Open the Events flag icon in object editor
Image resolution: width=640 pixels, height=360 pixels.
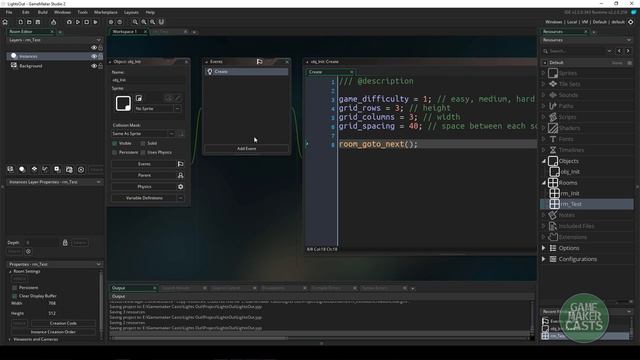click(180, 164)
